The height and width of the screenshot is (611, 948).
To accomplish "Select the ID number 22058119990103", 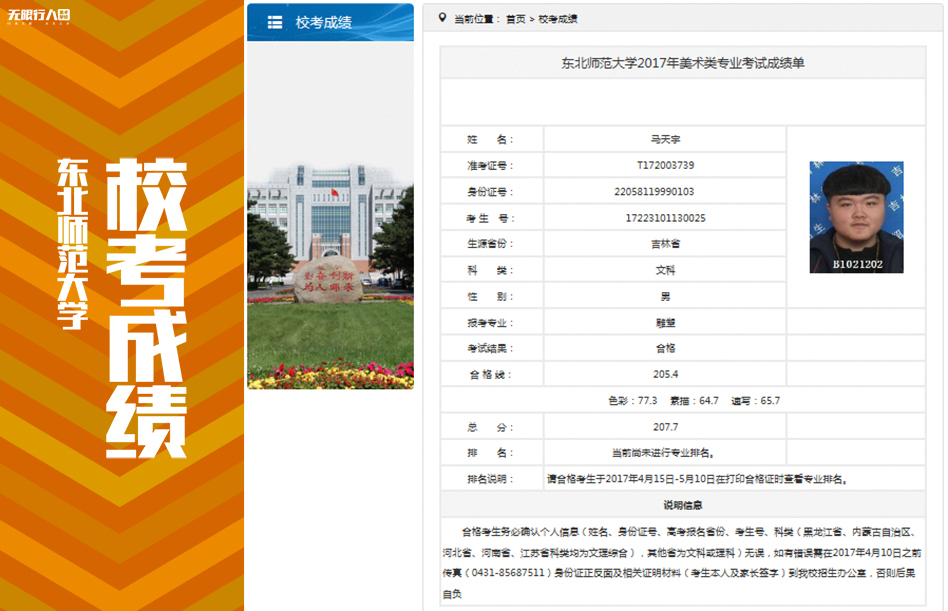I will 654,192.
